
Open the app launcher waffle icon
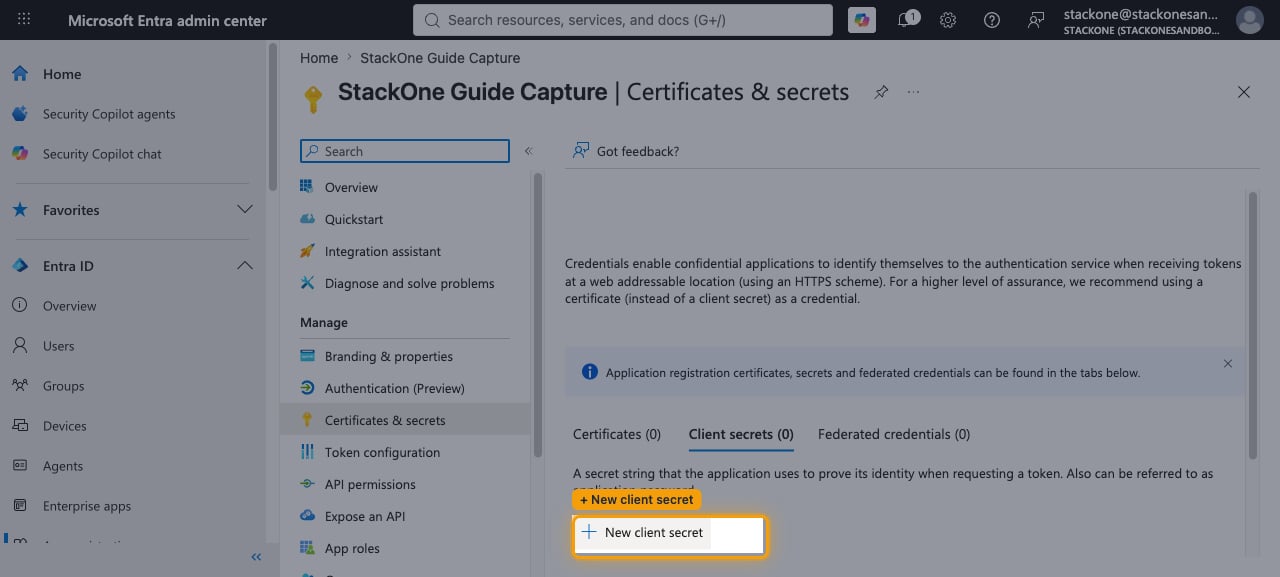pos(24,20)
